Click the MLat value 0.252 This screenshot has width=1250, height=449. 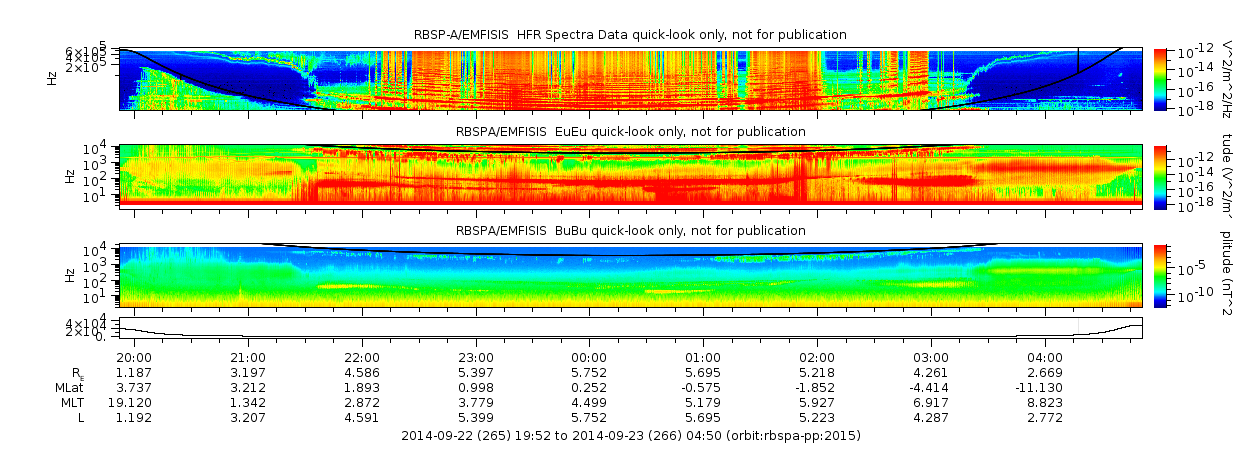tap(589, 387)
